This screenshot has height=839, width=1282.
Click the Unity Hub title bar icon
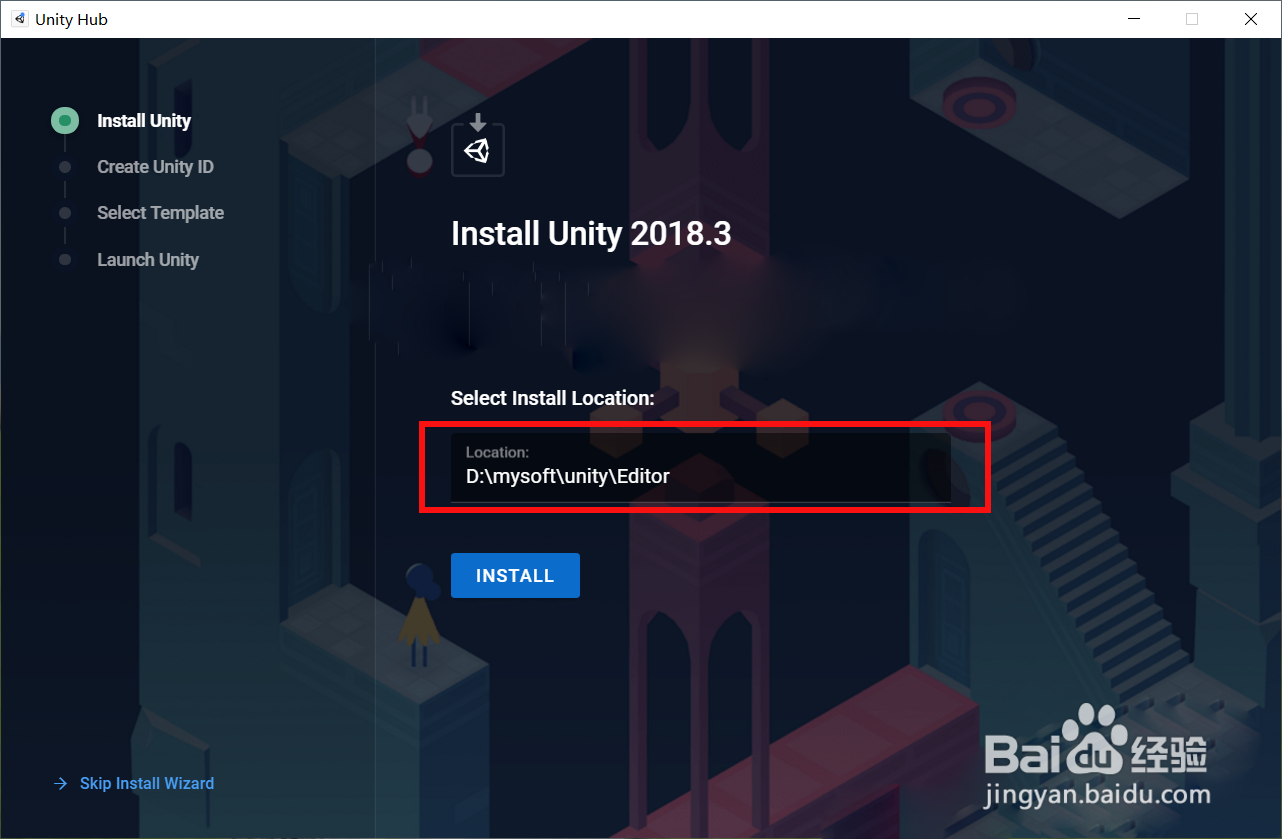point(19,19)
